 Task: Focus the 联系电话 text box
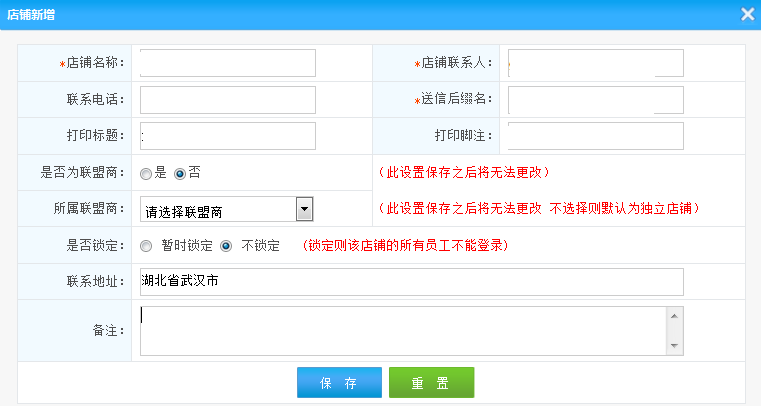[228, 100]
